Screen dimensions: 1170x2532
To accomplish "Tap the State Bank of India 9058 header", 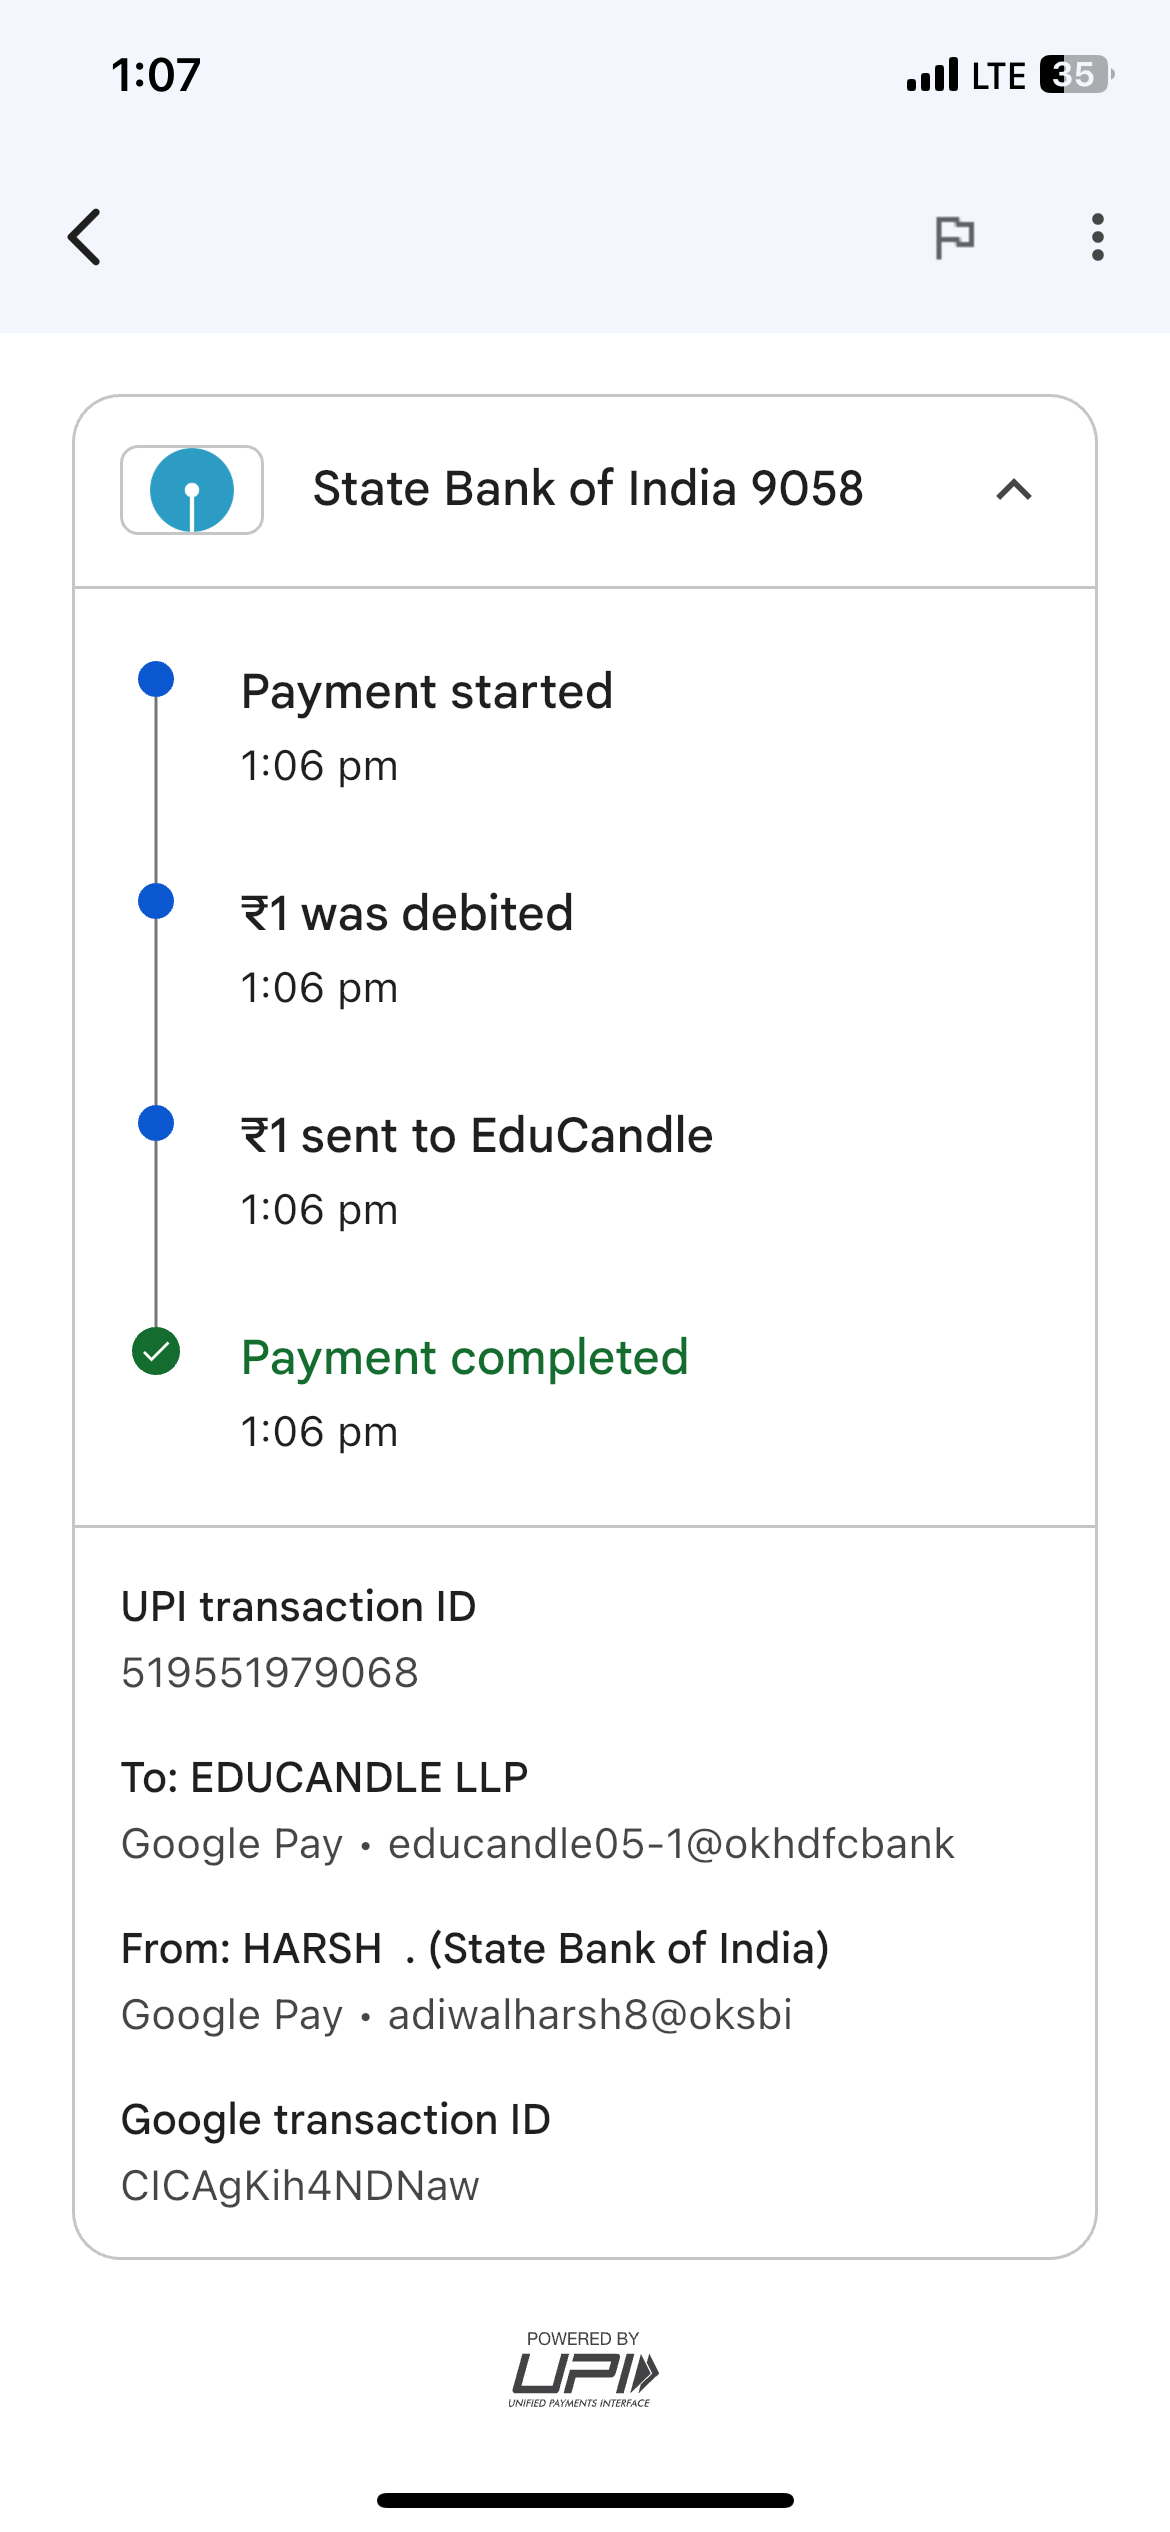I will [x=587, y=490].
